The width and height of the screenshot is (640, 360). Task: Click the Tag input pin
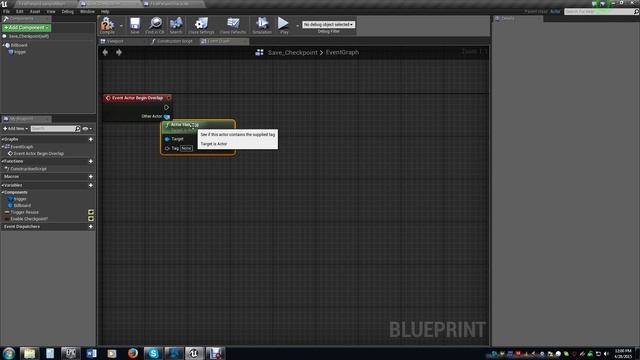pos(167,148)
